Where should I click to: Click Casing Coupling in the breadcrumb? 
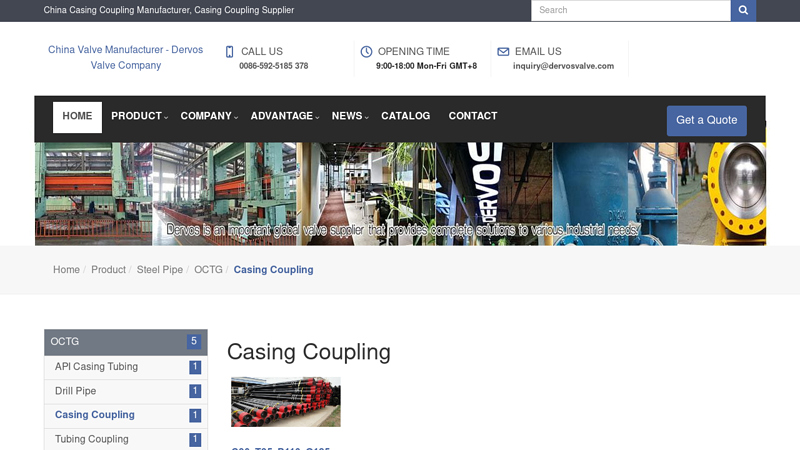coord(273,270)
